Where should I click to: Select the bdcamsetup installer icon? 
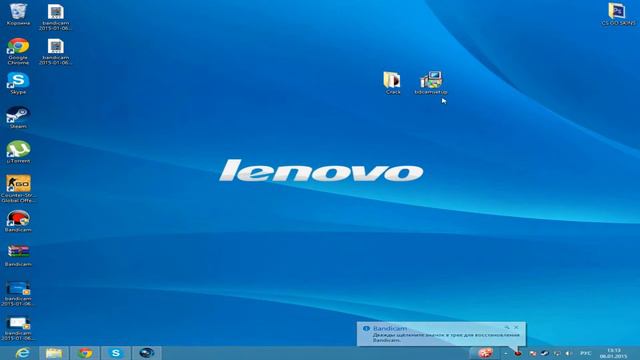pyautogui.click(x=431, y=83)
